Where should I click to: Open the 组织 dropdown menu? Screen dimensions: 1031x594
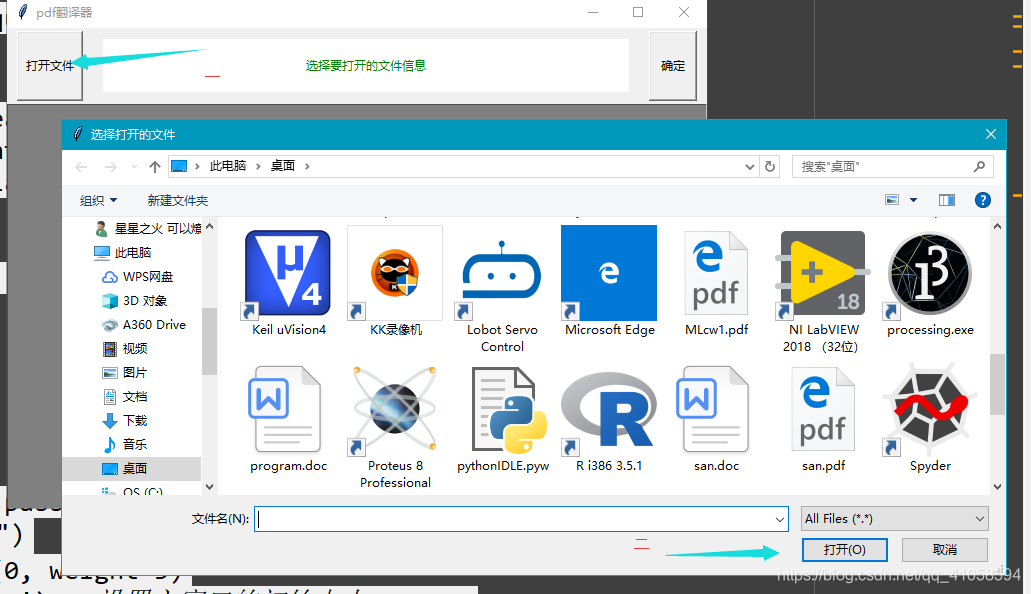[x=98, y=201]
